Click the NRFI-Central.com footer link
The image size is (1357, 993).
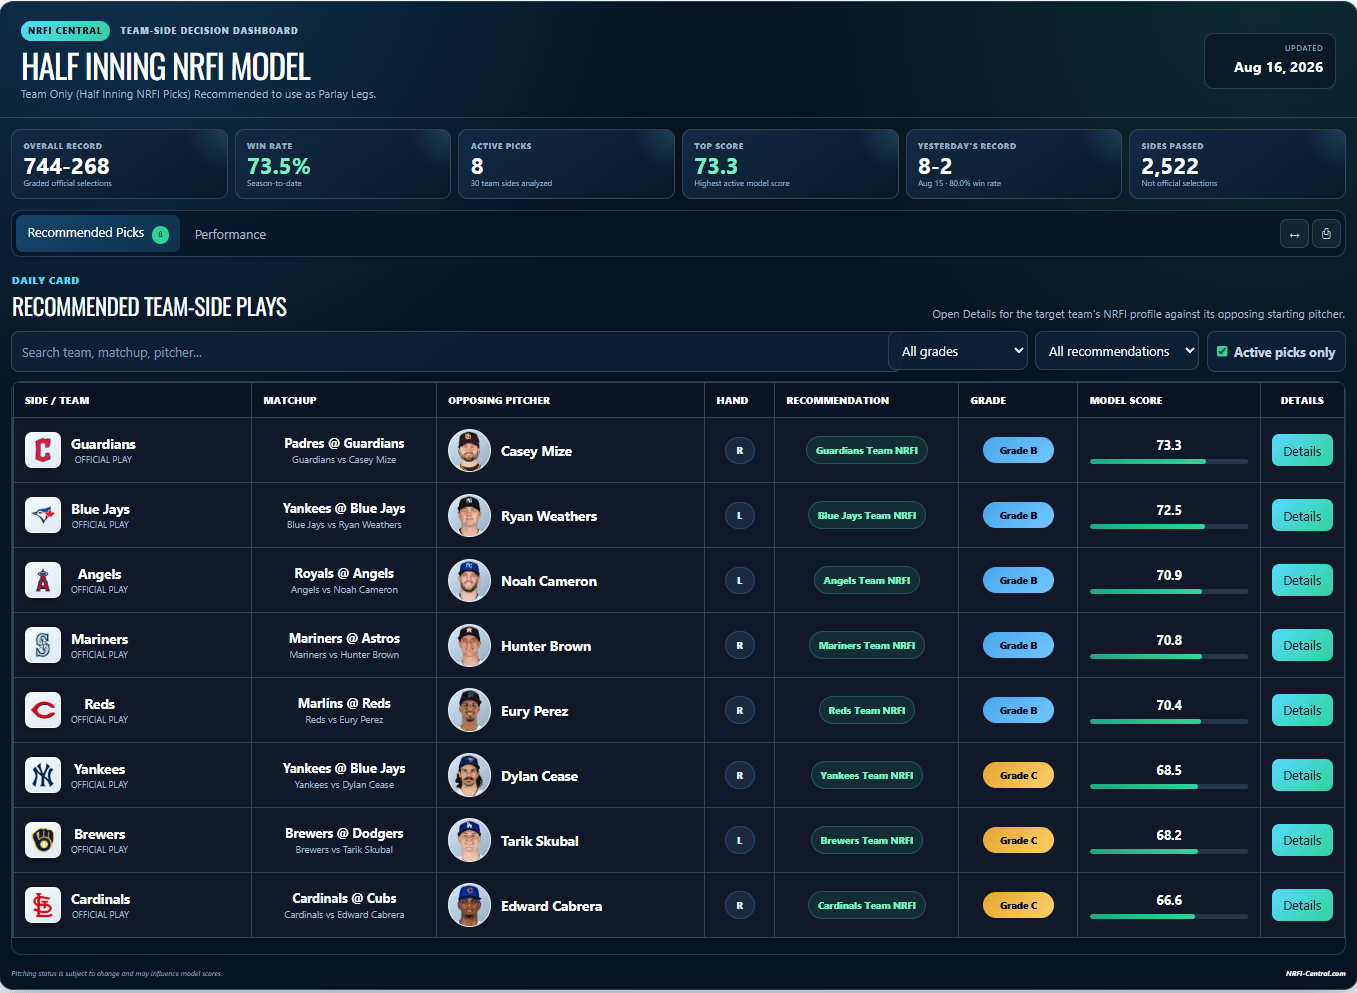pyautogui.click(x=1315, y=973)
